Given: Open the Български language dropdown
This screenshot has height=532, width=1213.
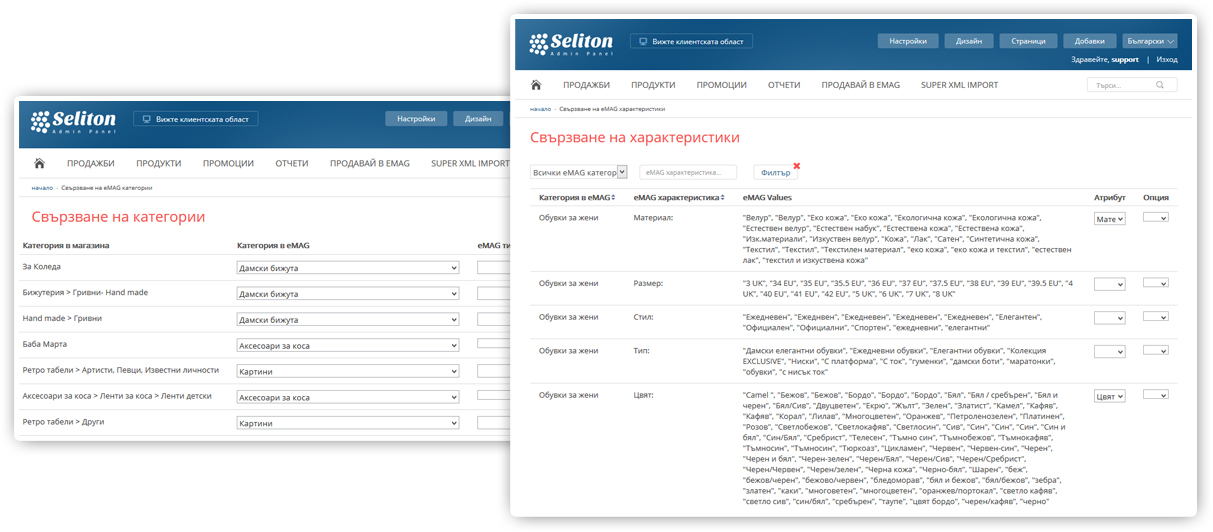Looking at the screenshot, I should point(1149,41).
